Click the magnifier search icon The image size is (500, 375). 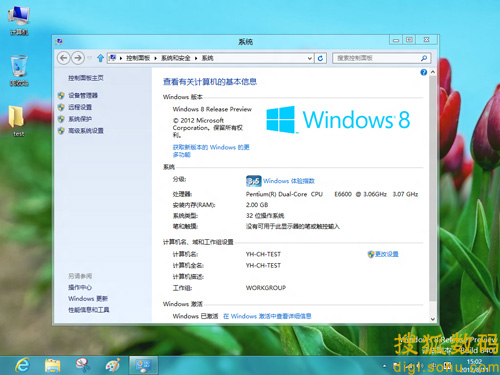[424, 58]
